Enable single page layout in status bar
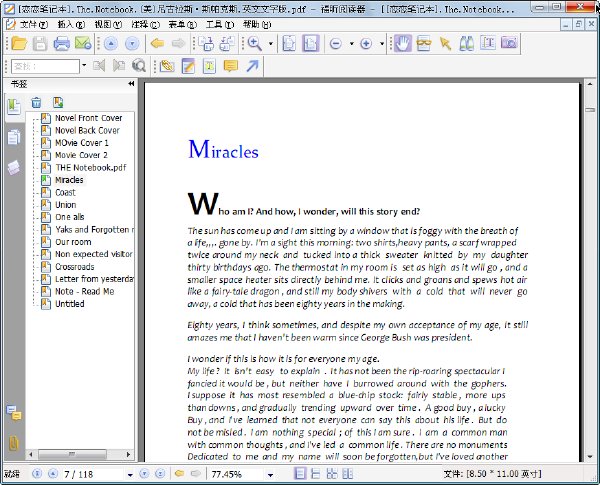The image size is (600, 485). coord(300,474)
